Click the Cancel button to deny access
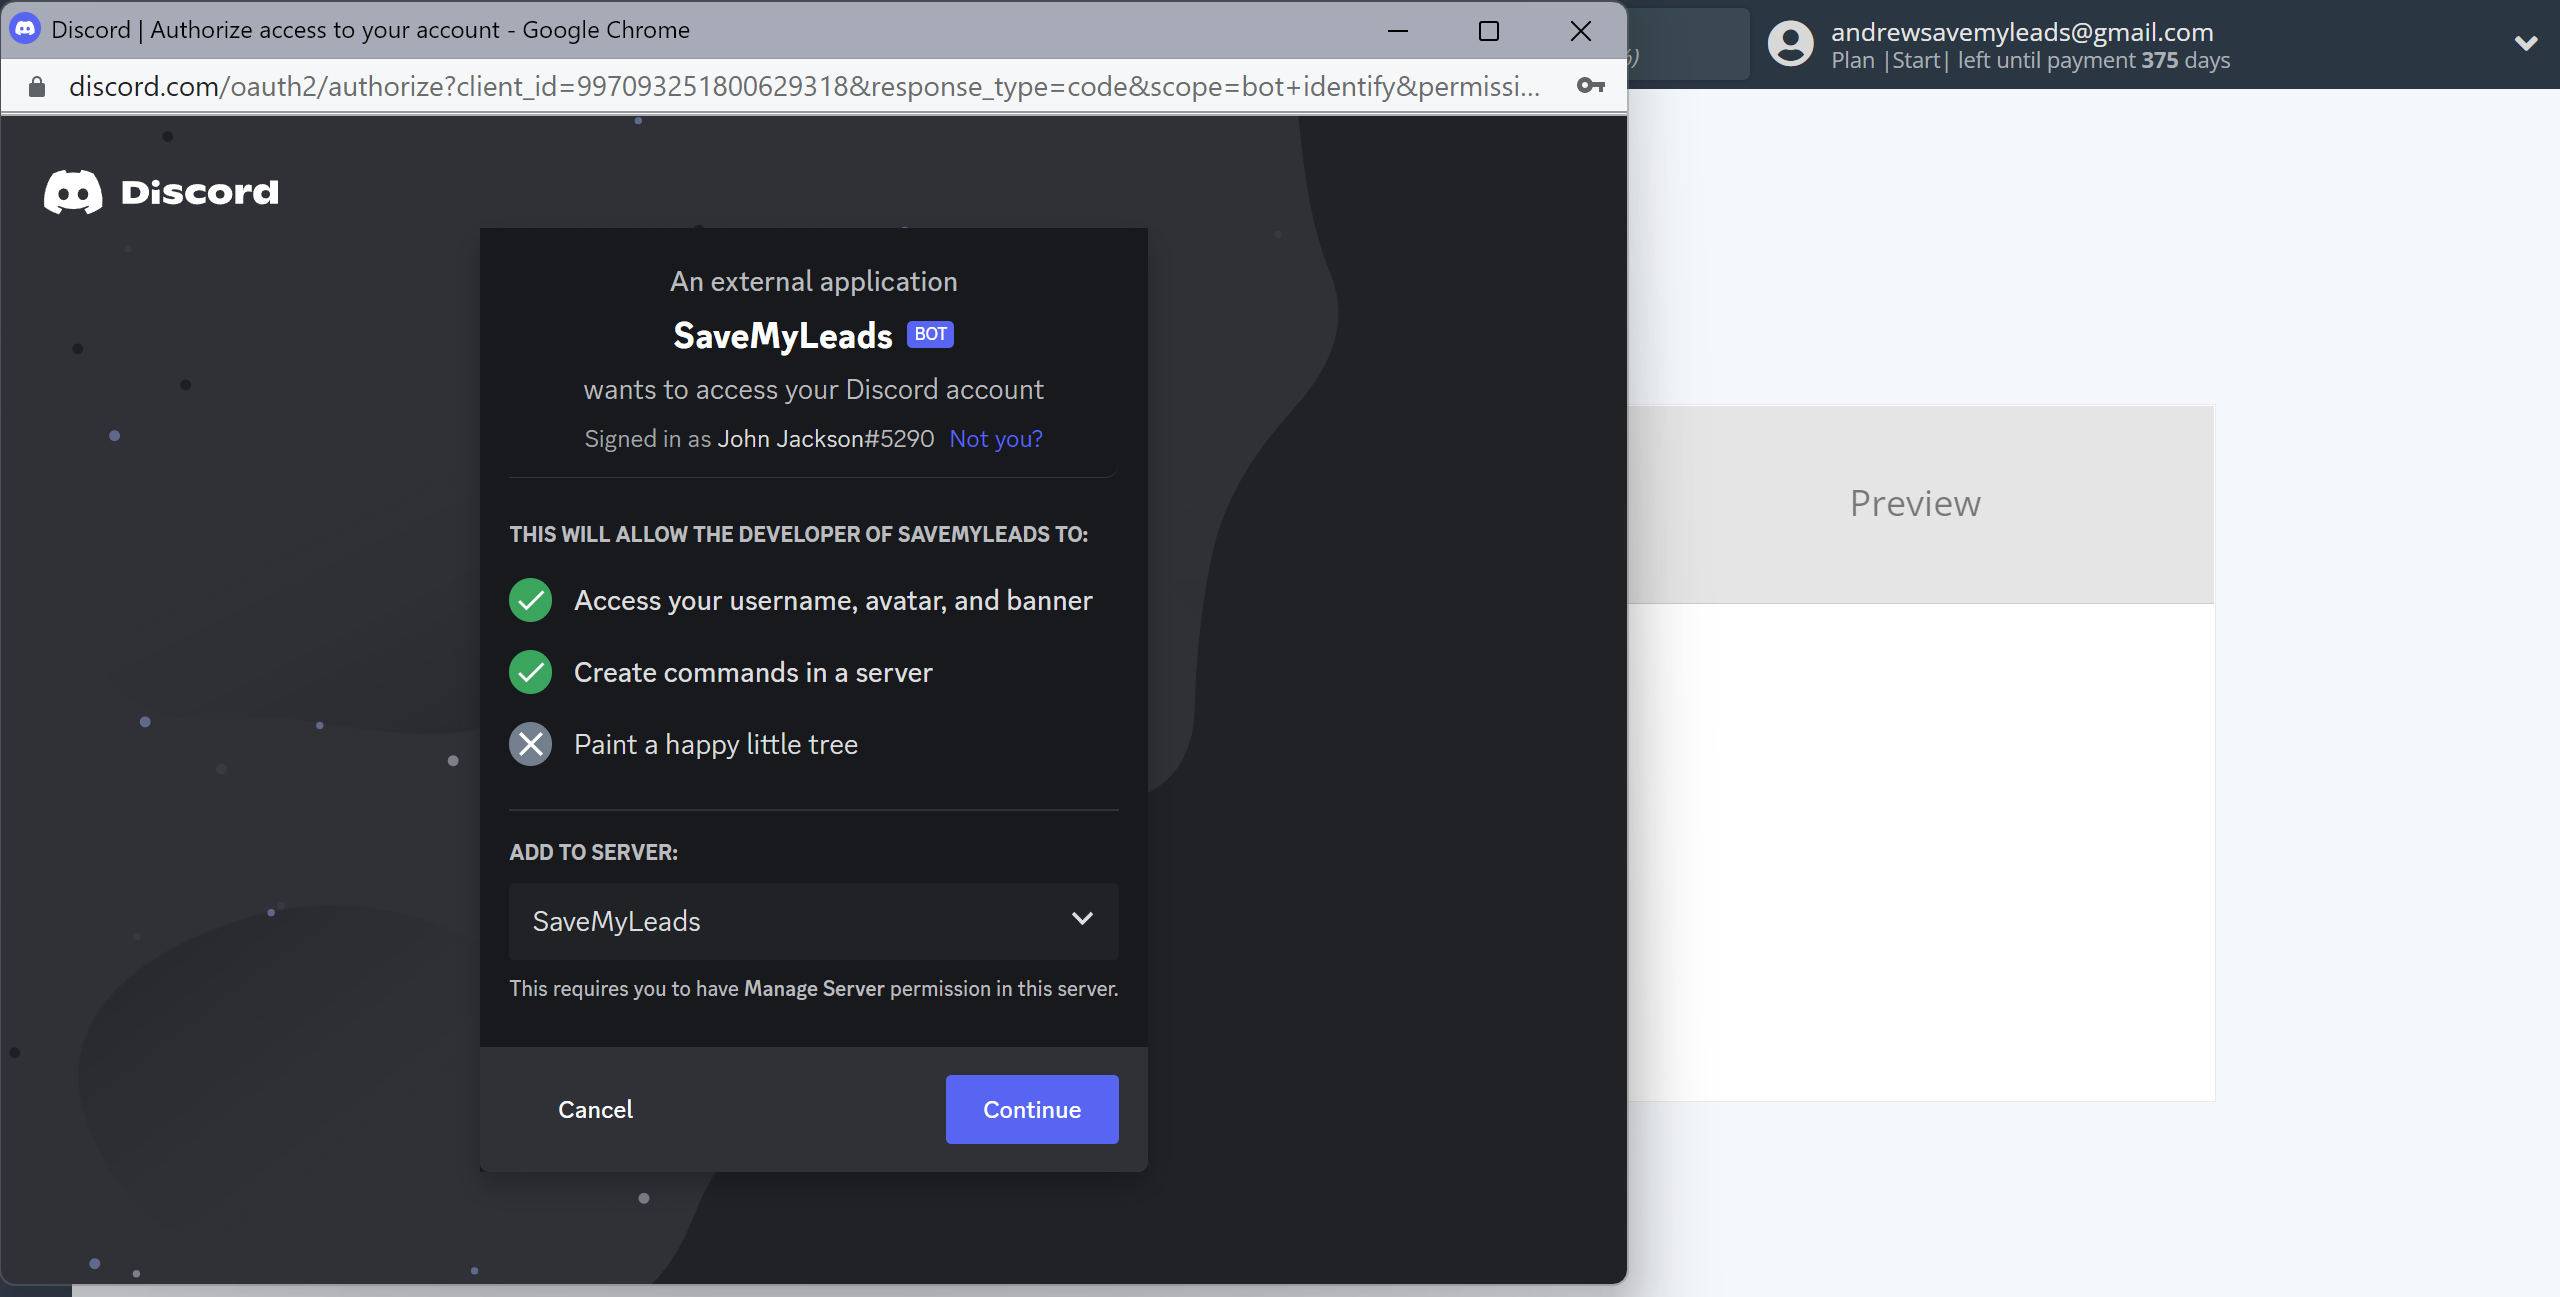Image resolution: width=2560 pixels, height=1297 pixels. 595,1108
